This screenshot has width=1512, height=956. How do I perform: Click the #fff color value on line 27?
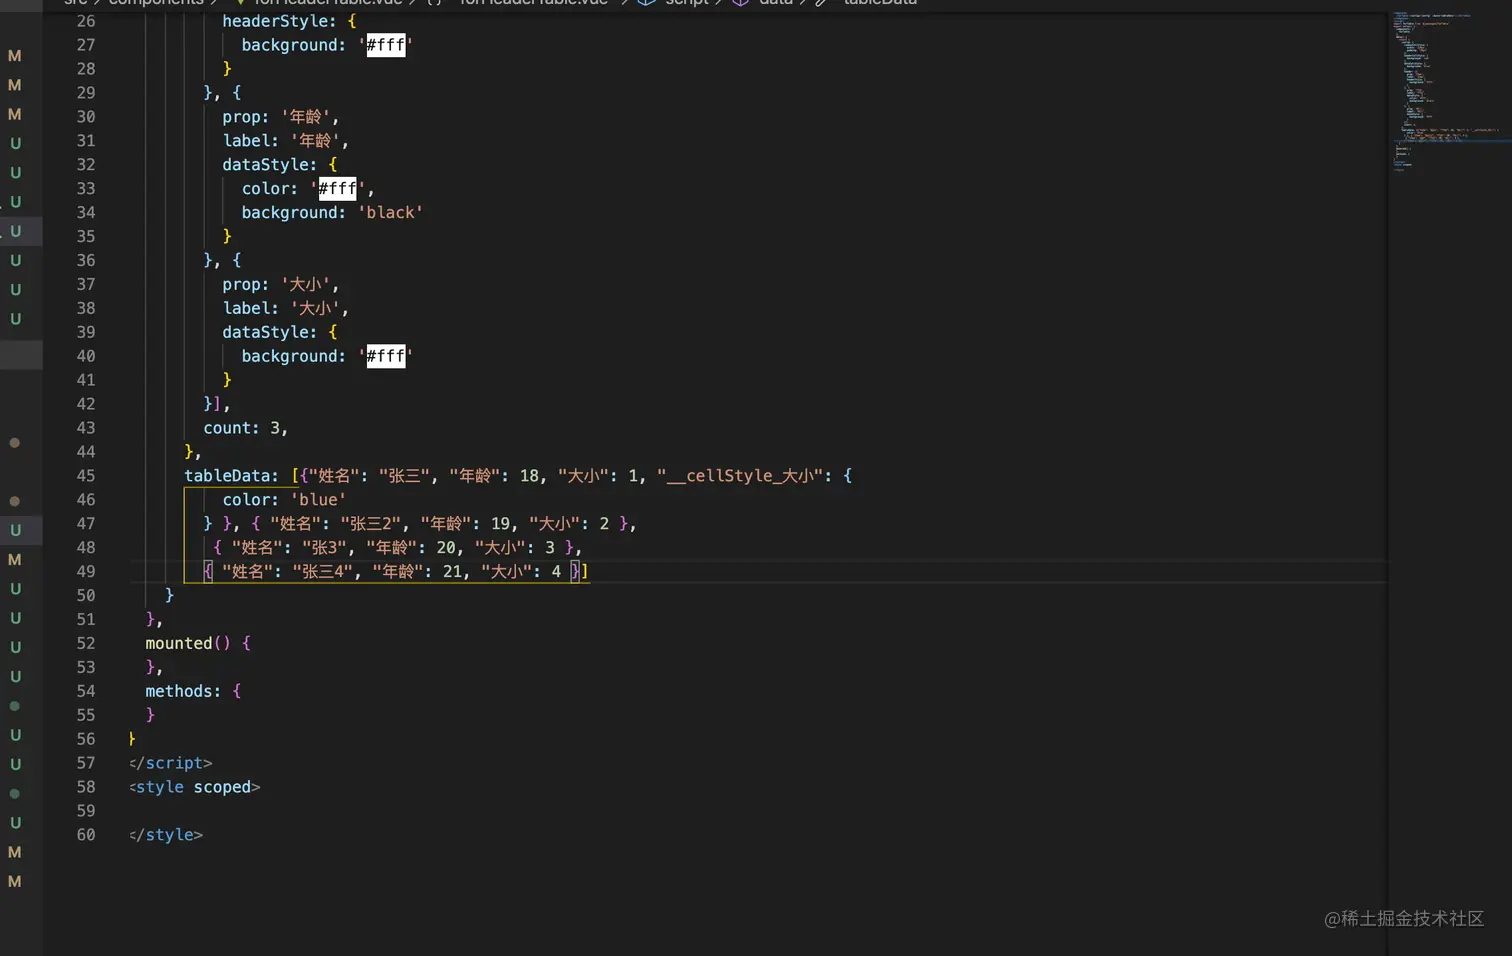click(386, 45)
